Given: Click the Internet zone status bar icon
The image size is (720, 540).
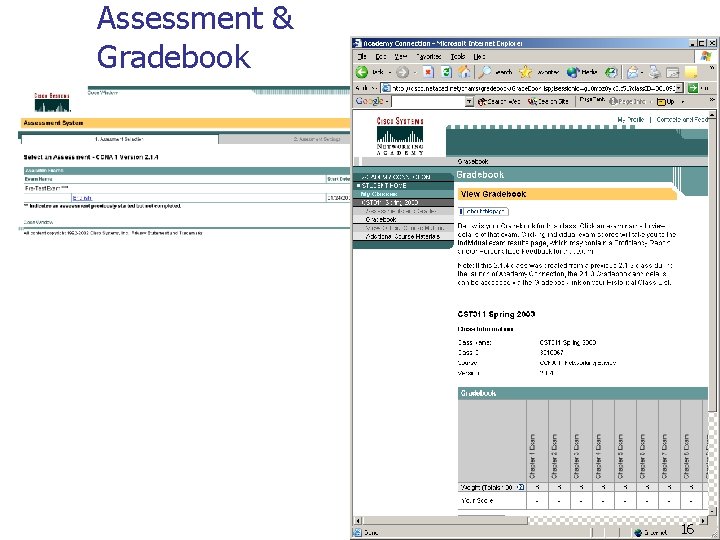Looking at the screenshot, I should click(x=637, y=533).
